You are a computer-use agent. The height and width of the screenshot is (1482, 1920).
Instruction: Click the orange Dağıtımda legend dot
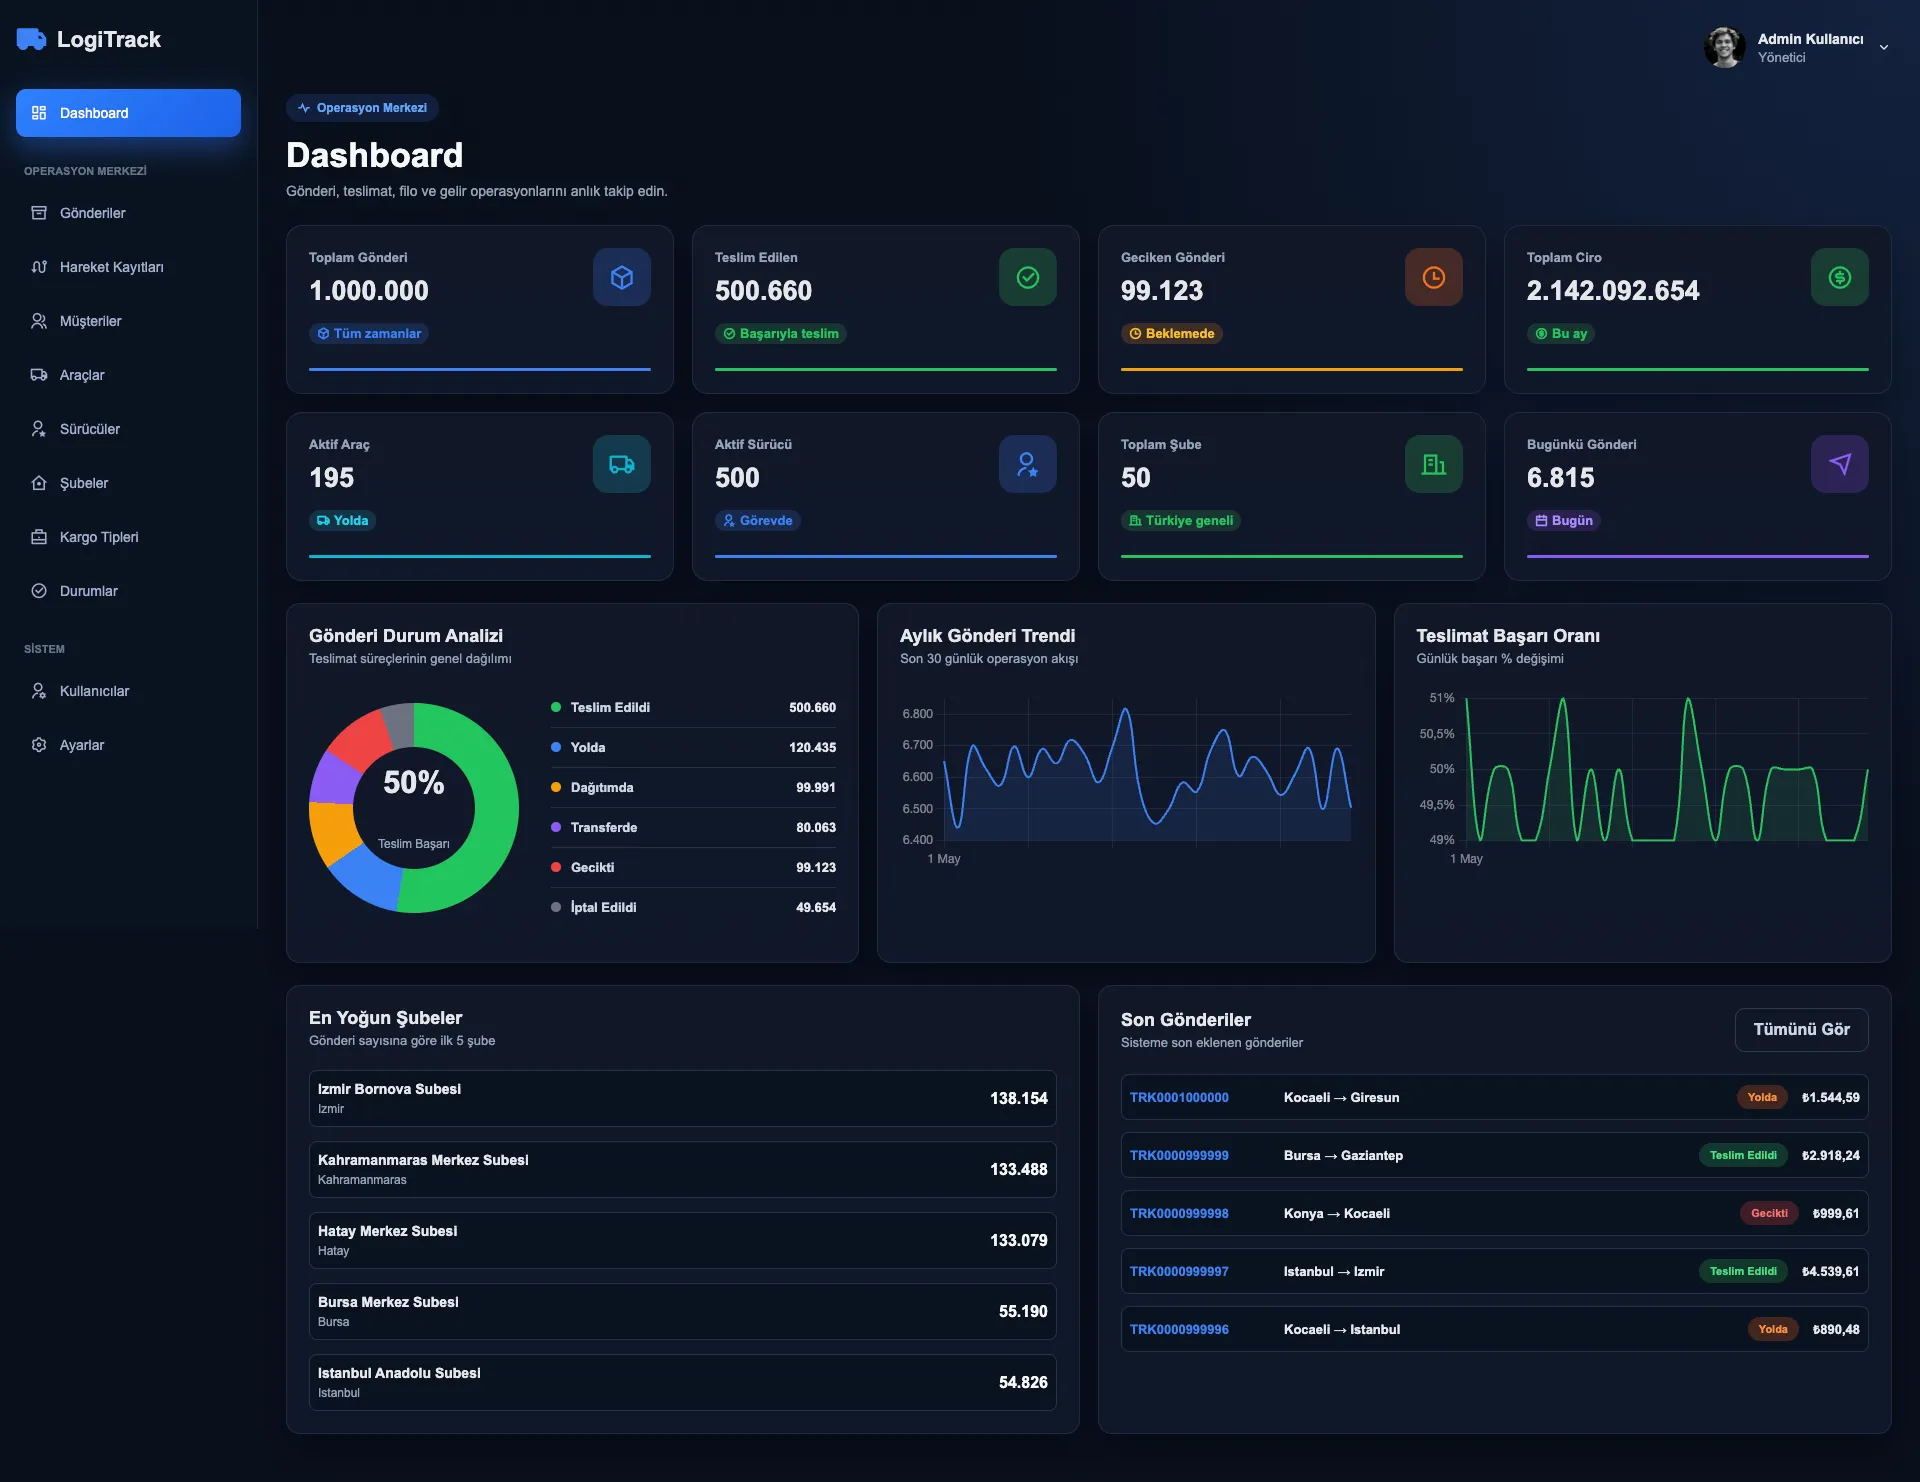point(556,787)
